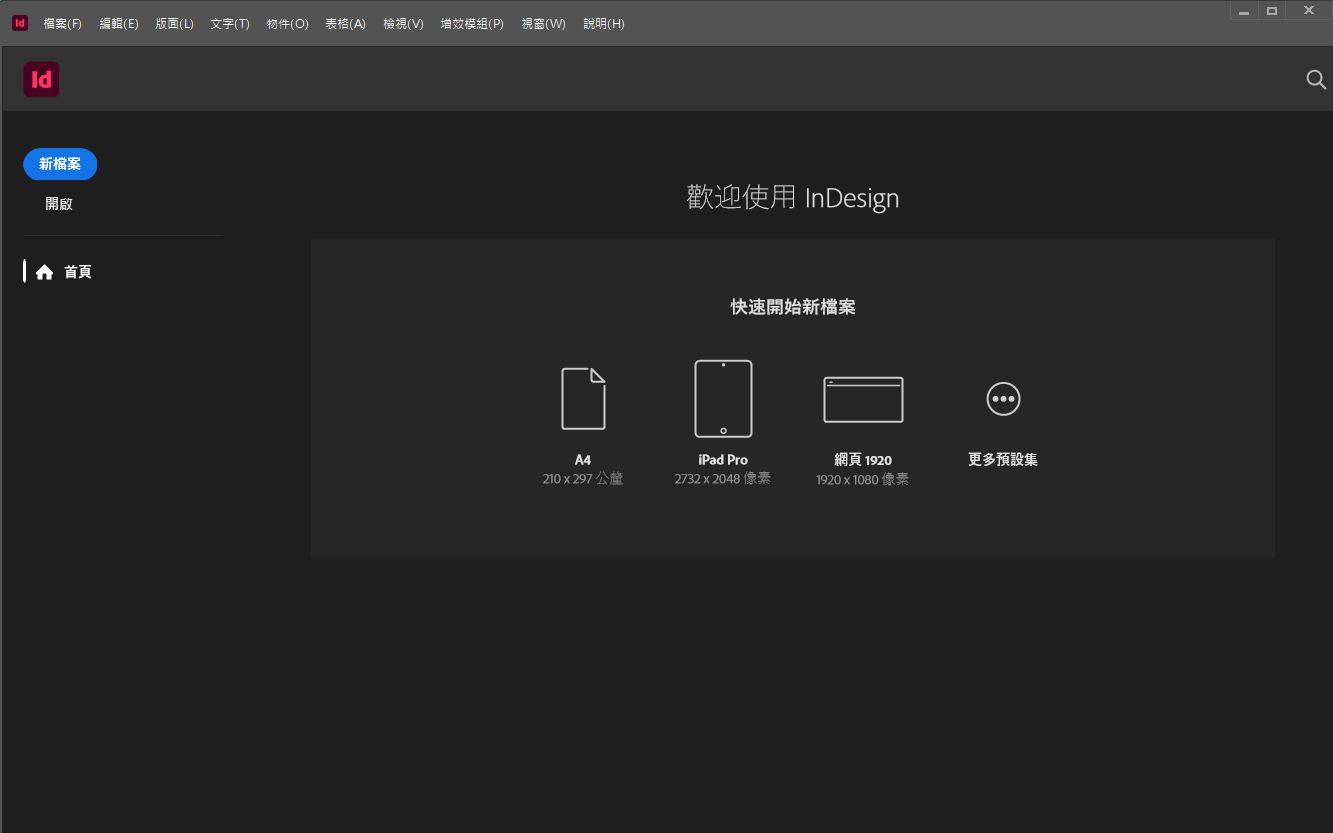The height and width of the screenshot is (833, 1333).
Task: Click the A4 document preset icon
Action: 583,398
